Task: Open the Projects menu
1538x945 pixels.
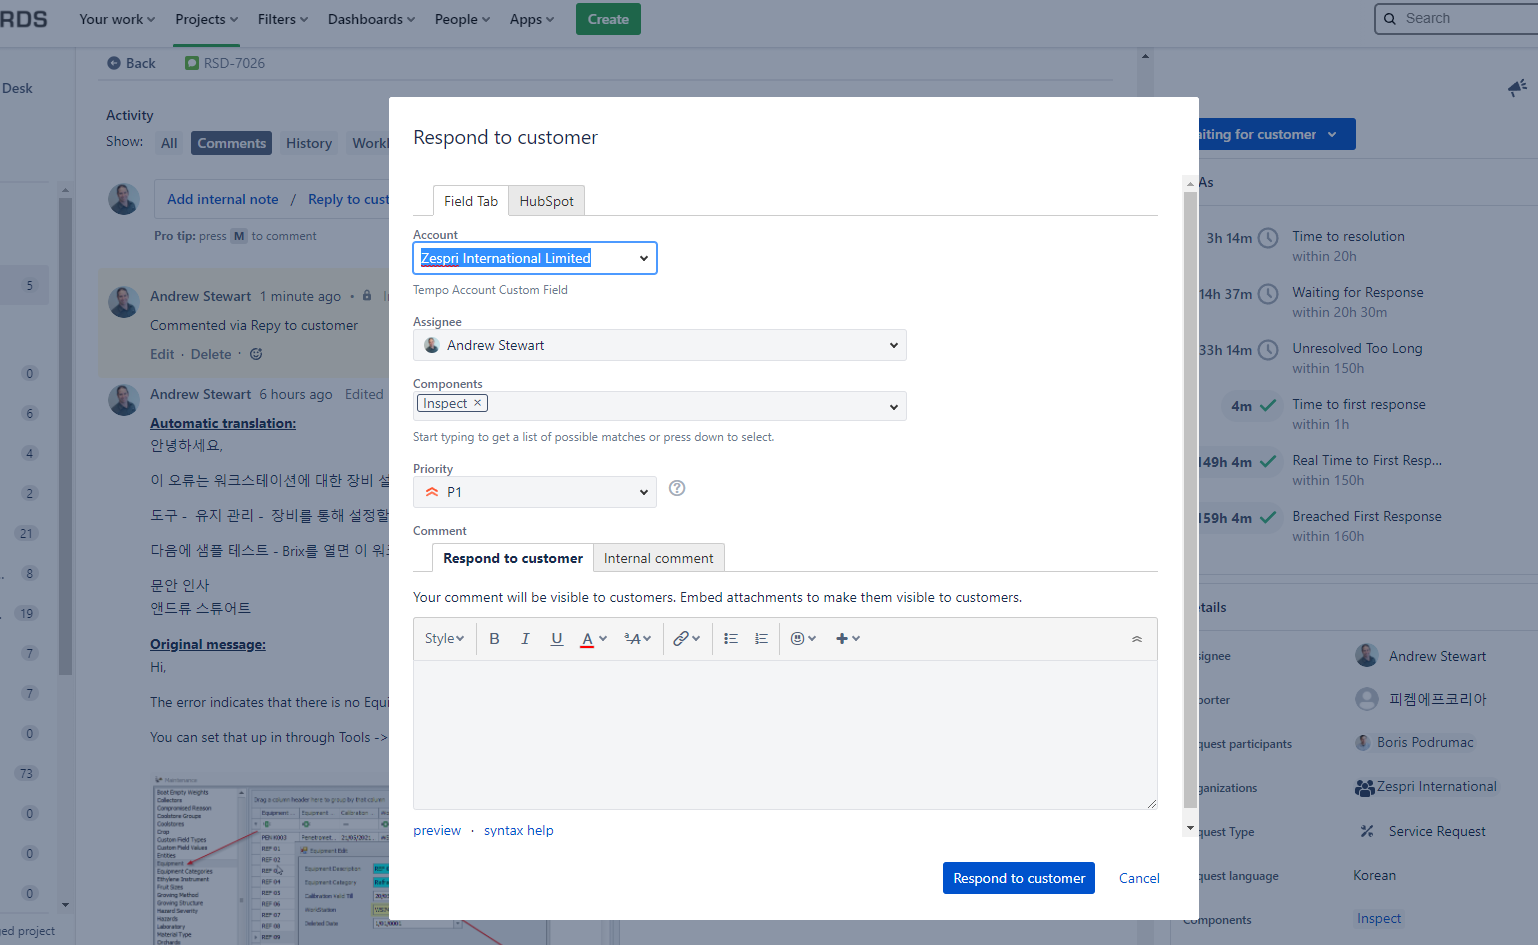Action: point(206,19)
